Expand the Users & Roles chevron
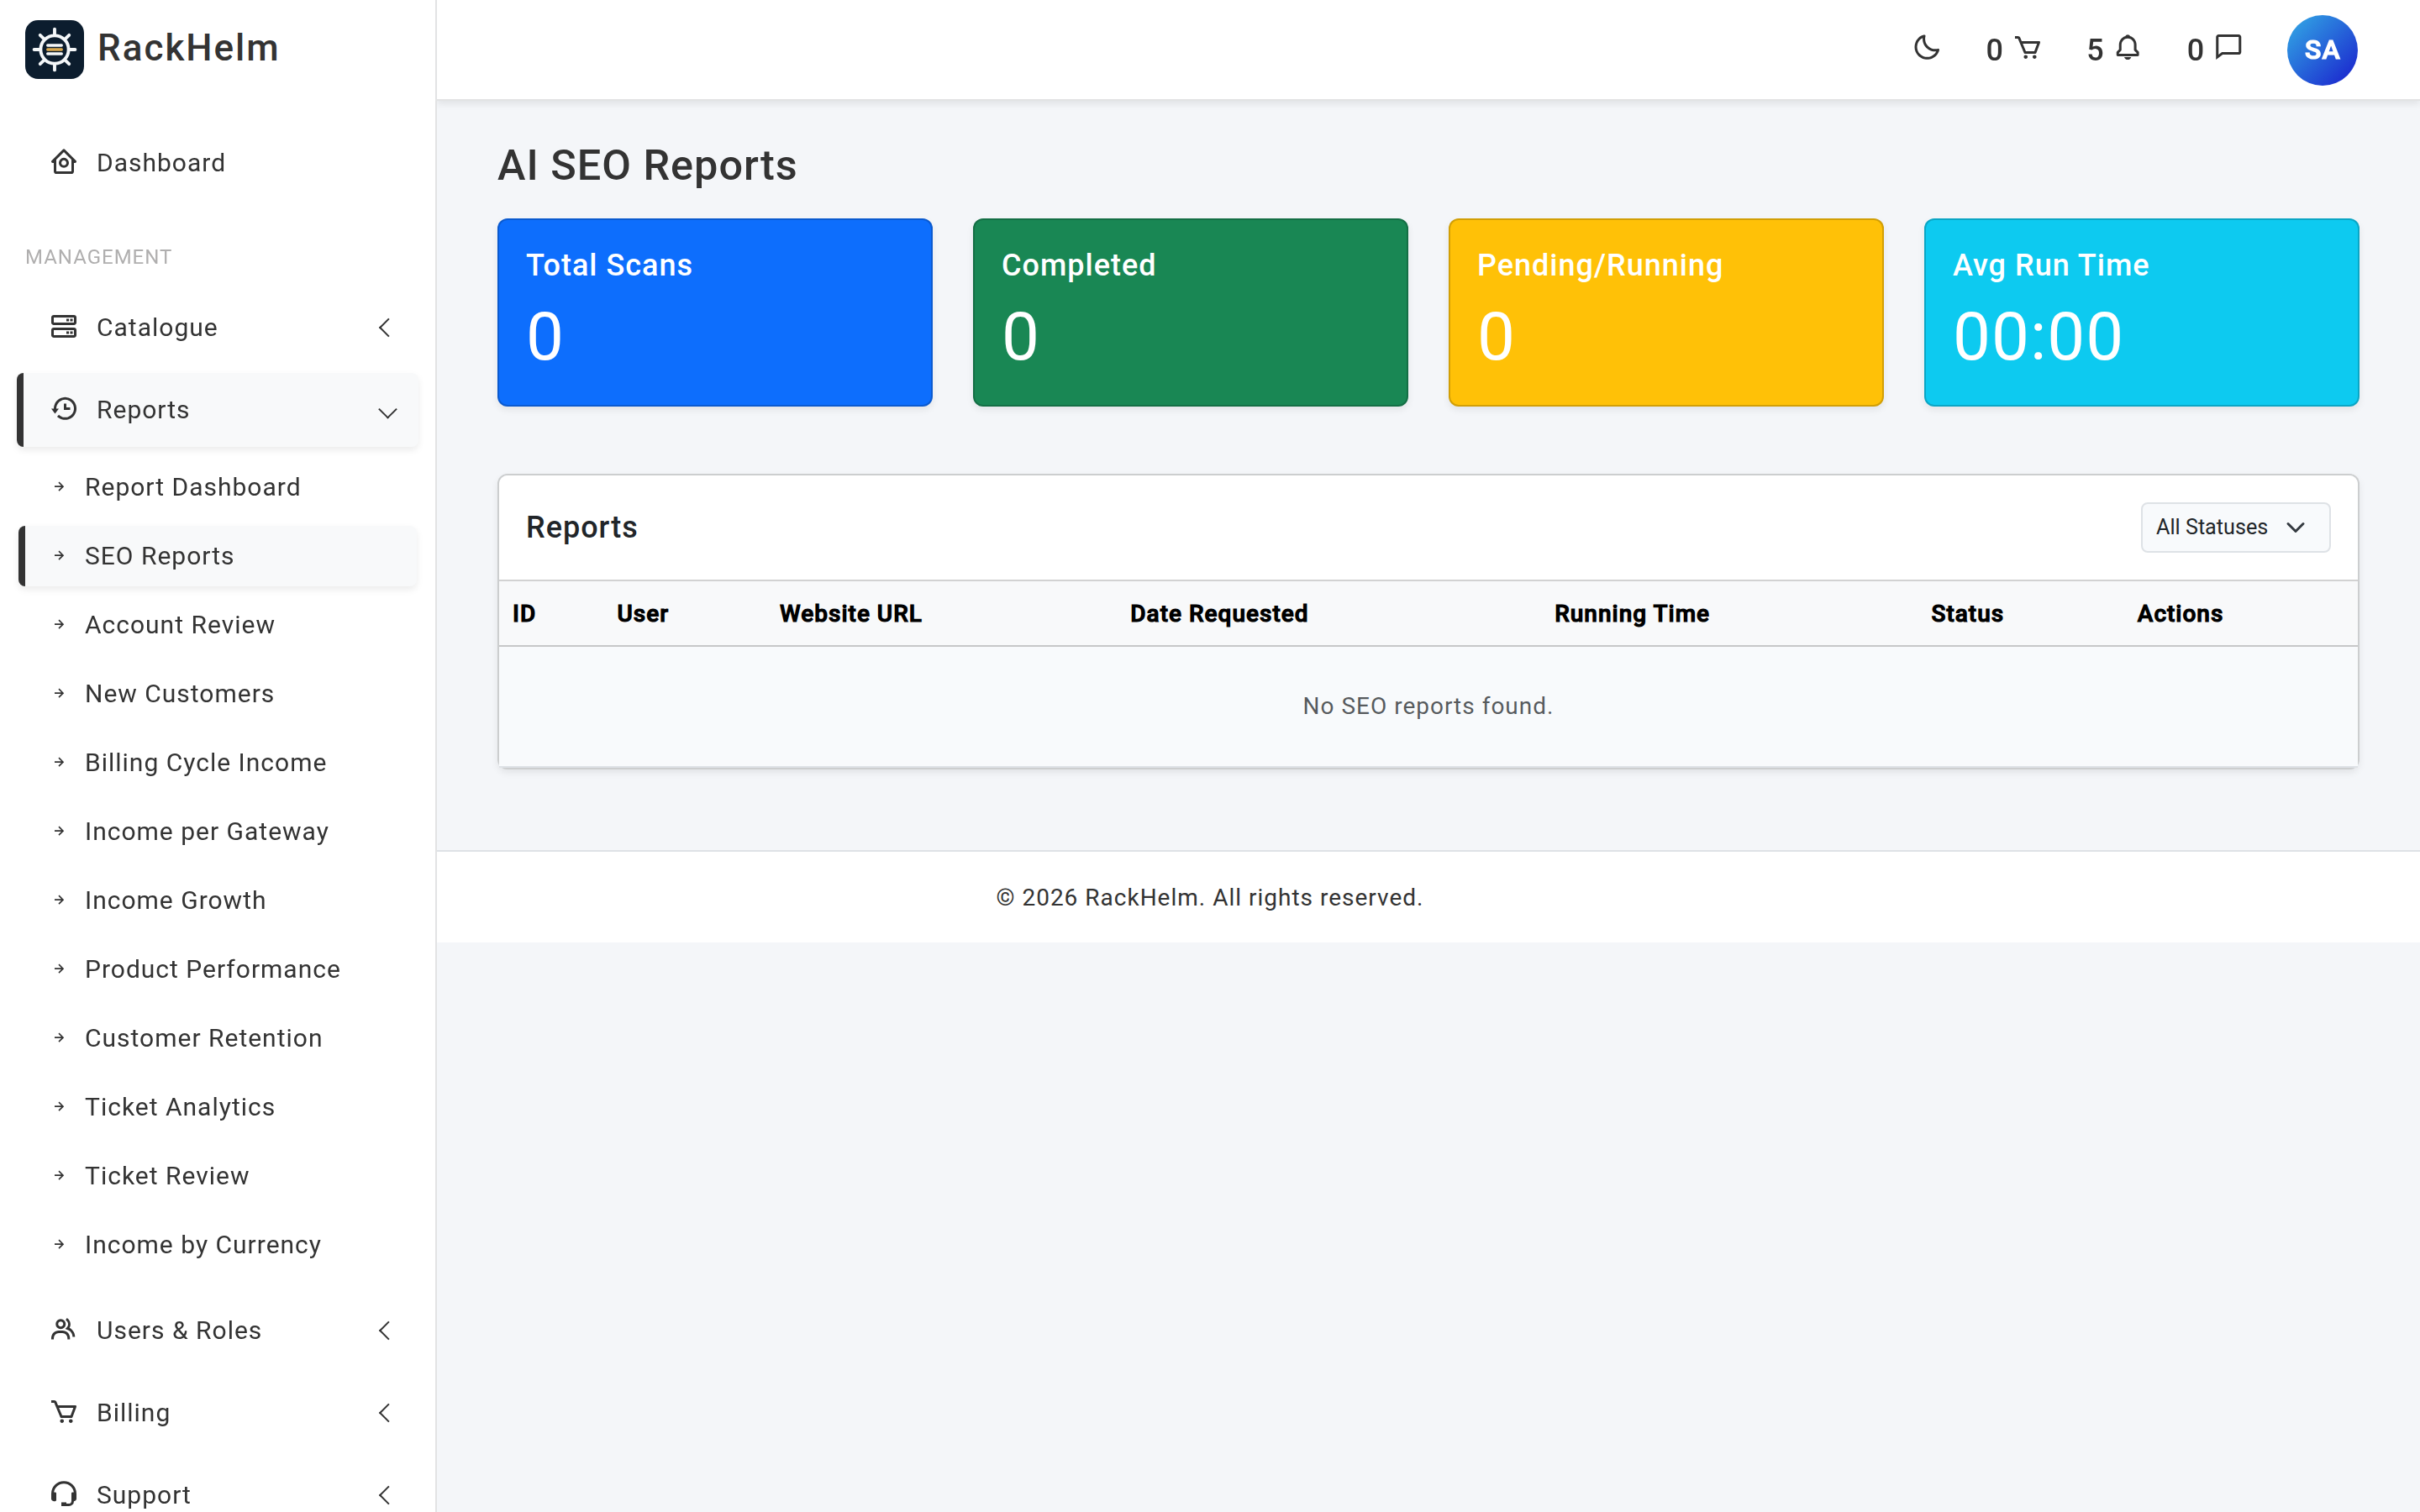The height and width of the screenshot is (1512, 2420). coord(385,1330)
